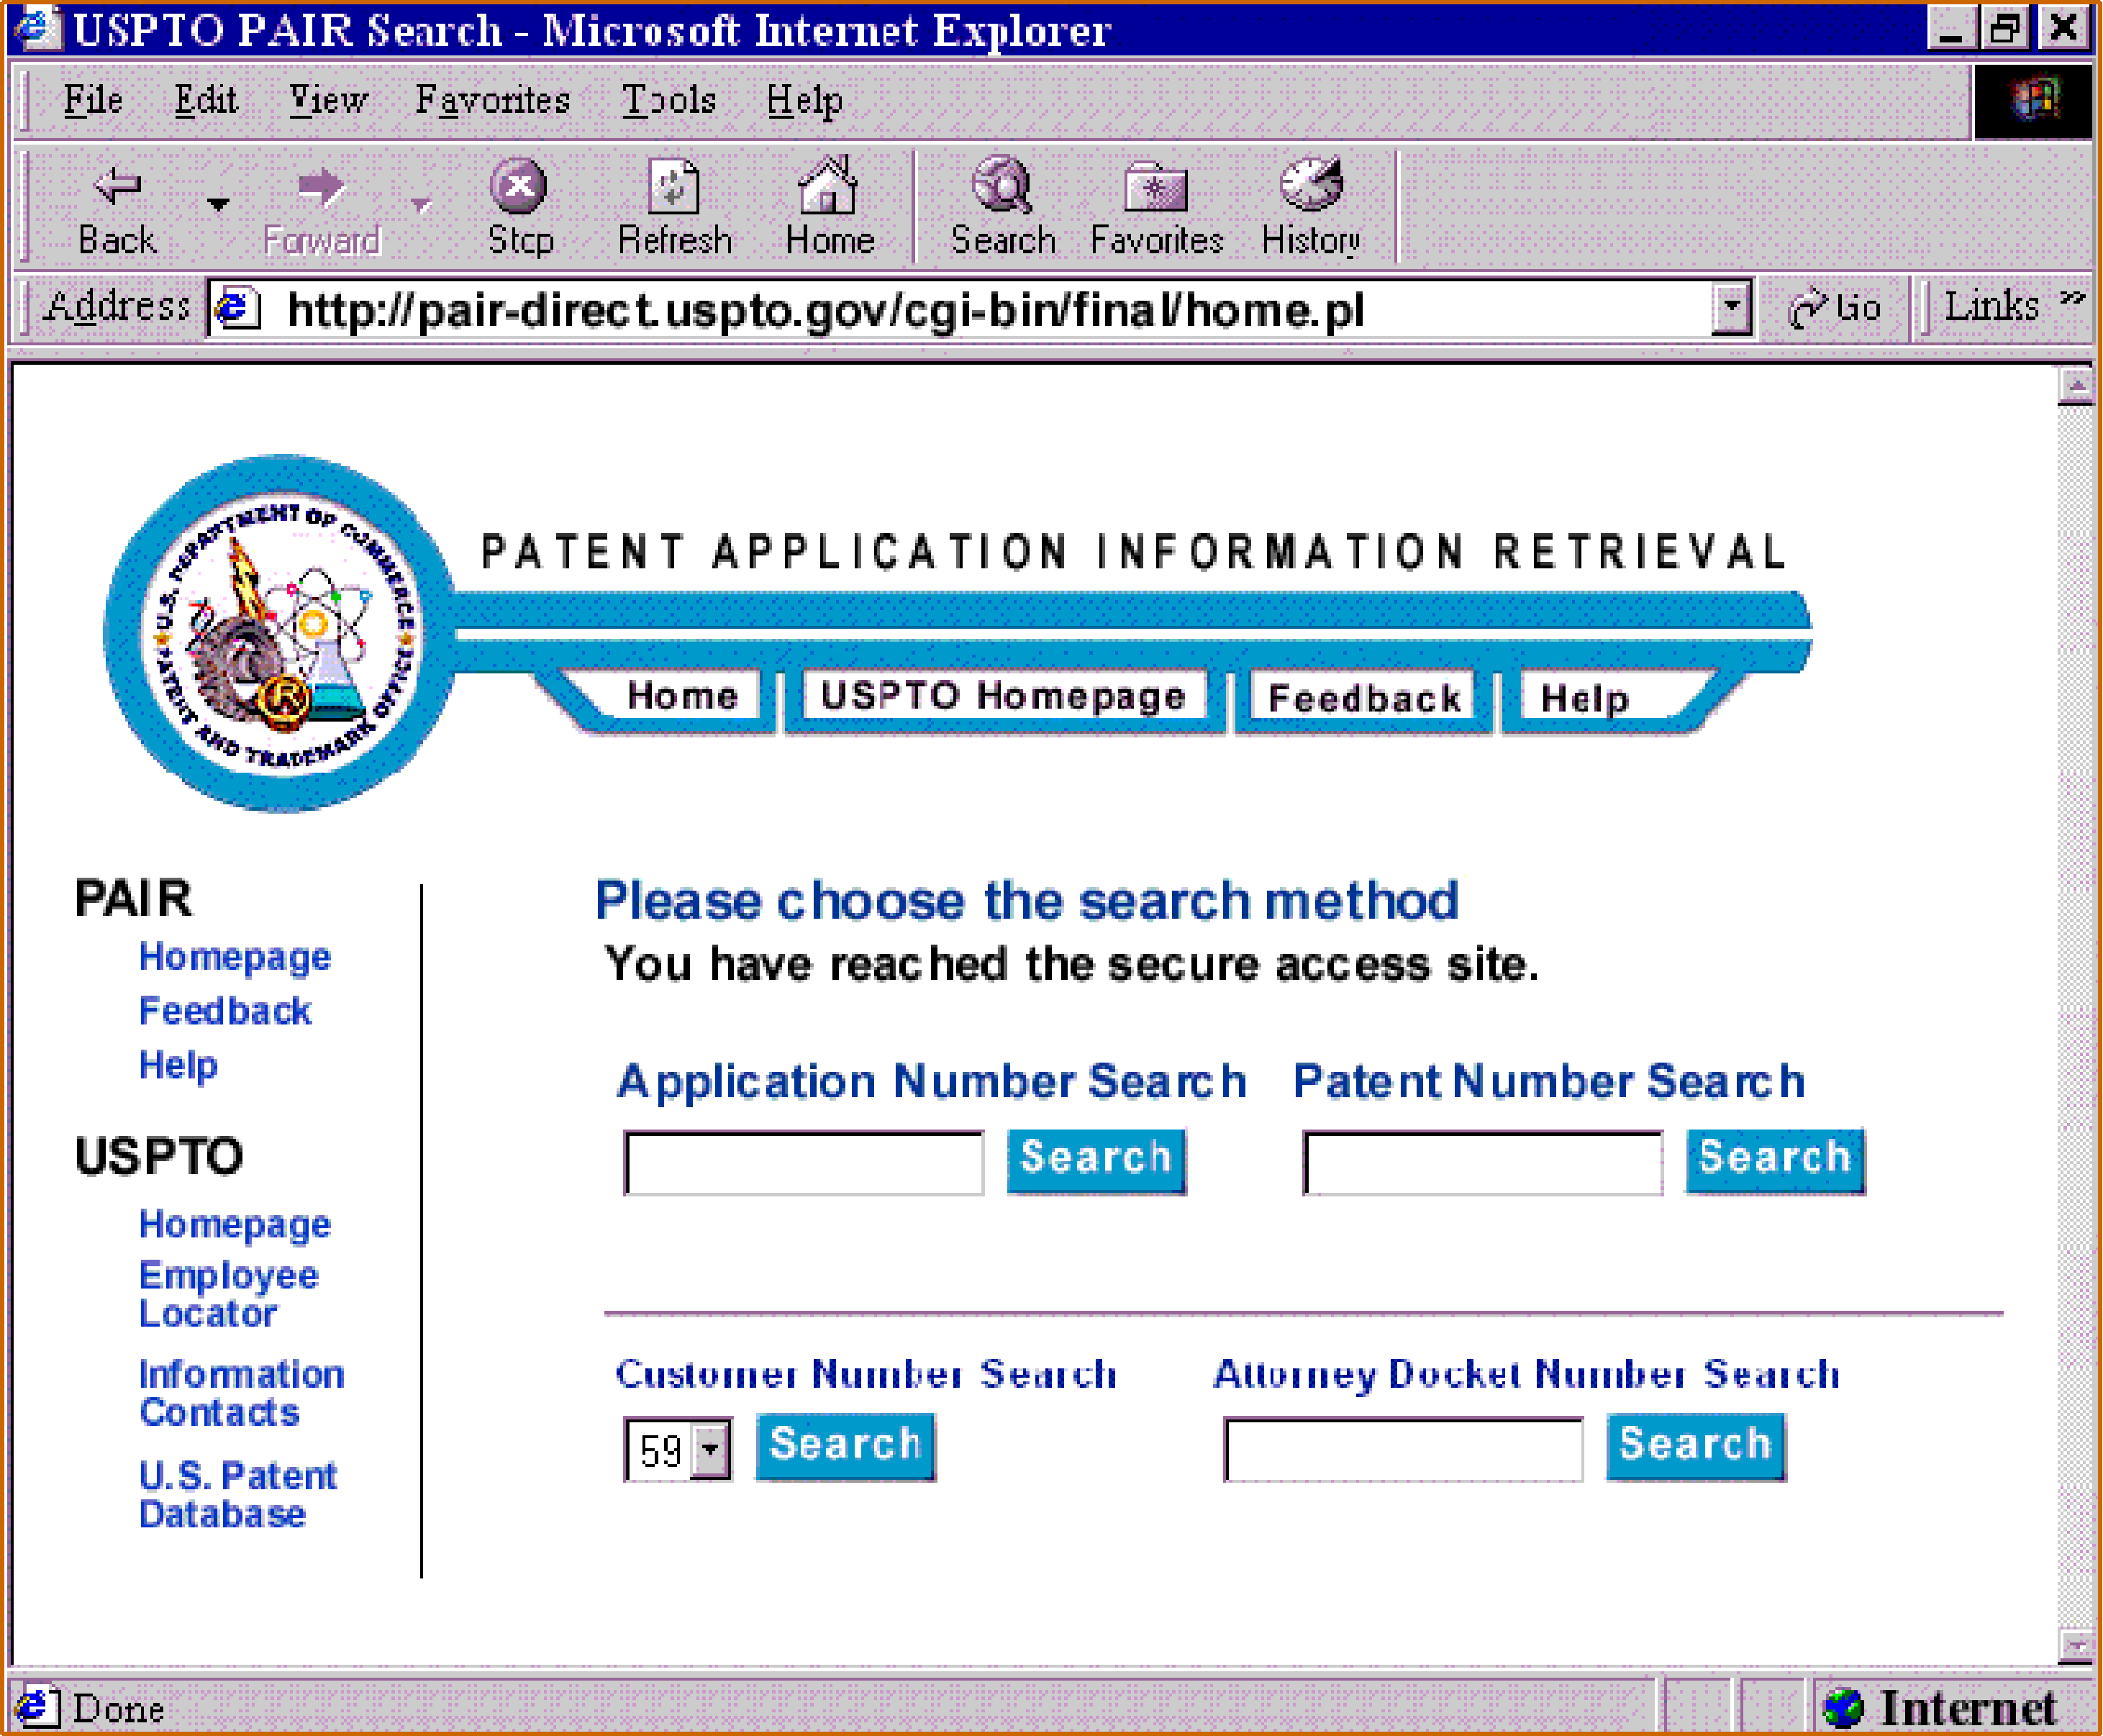2103x1736 pixels.
Task: Expand the address bar dropdown arrow
Action: 1731,308
